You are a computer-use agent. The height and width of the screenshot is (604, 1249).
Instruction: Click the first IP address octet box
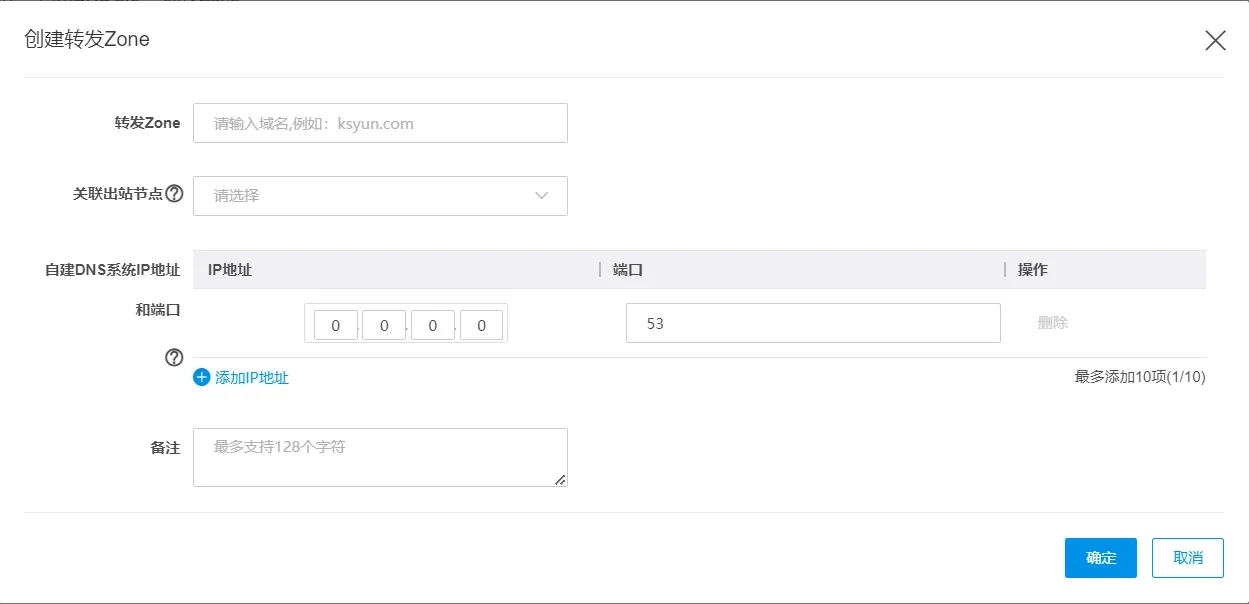(x=336, y=326)
